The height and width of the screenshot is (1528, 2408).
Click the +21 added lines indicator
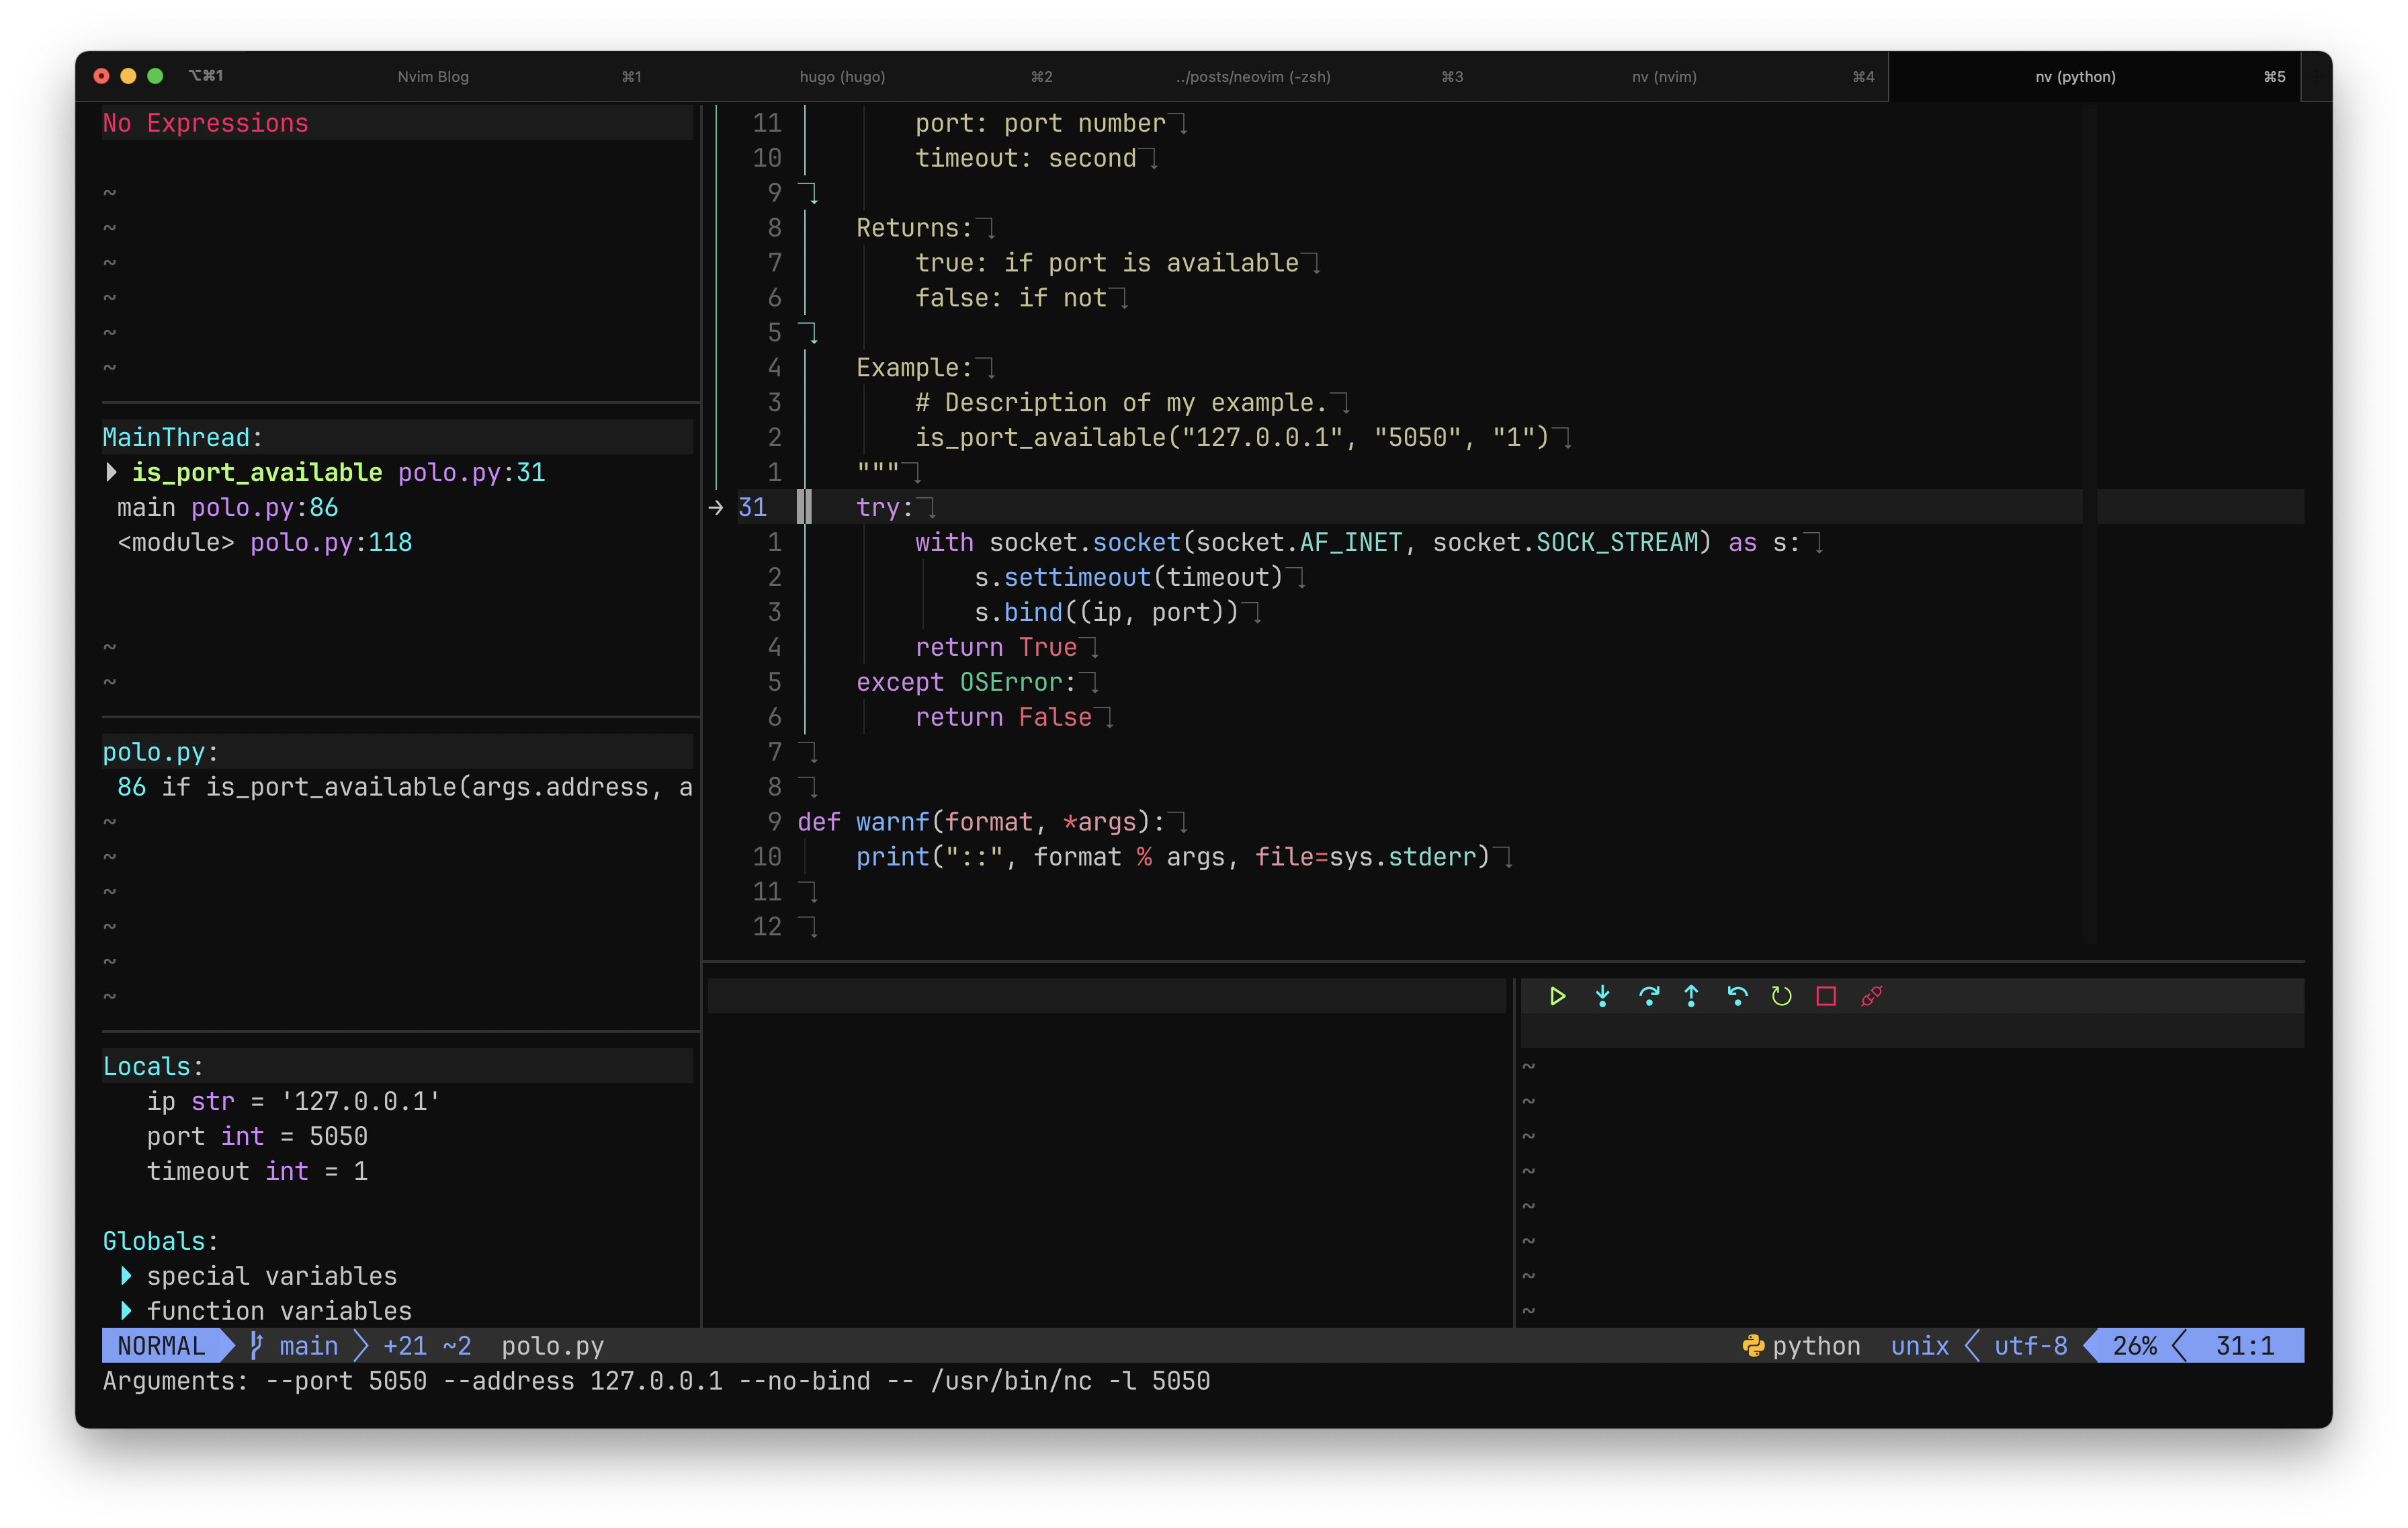[405, 1346]
